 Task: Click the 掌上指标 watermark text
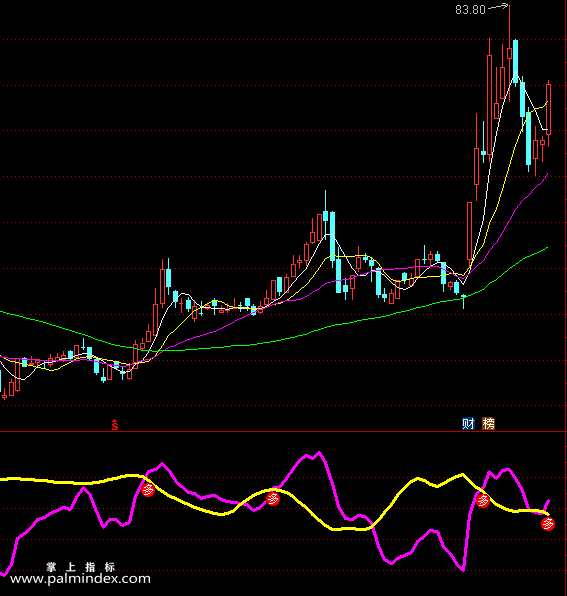click(81, 567)
